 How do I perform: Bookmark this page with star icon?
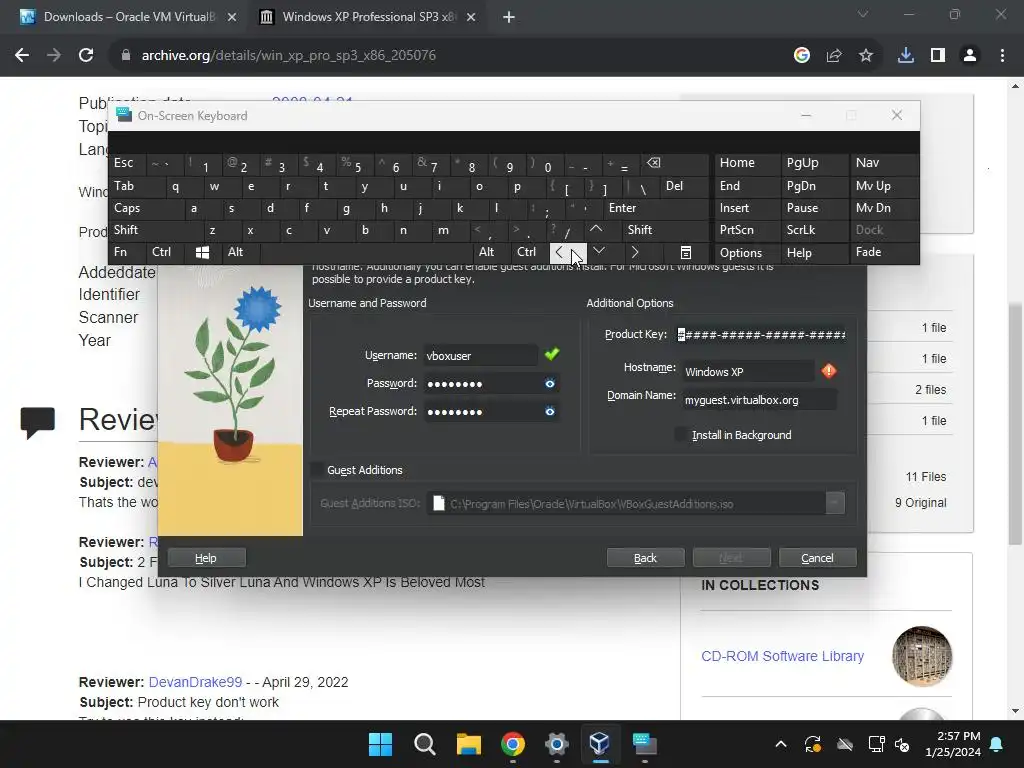pyautogui.click(x=866, y=56)
